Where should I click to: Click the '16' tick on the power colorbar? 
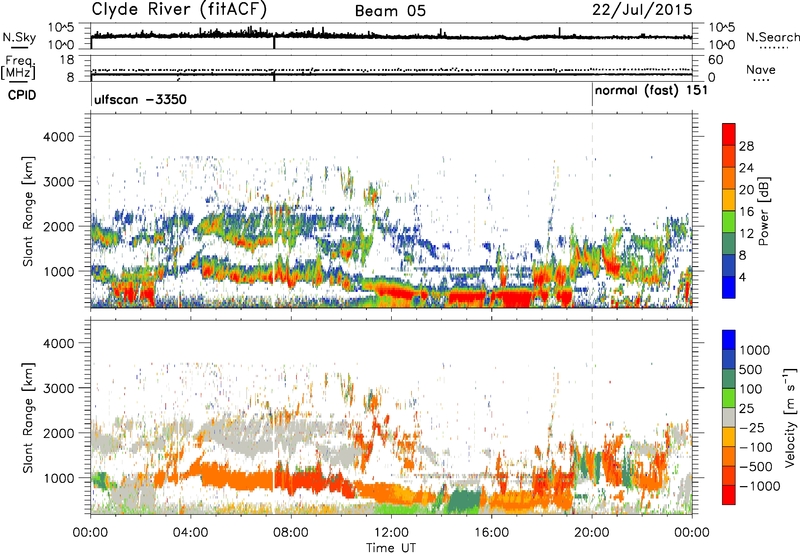click(x=746, y=212)
